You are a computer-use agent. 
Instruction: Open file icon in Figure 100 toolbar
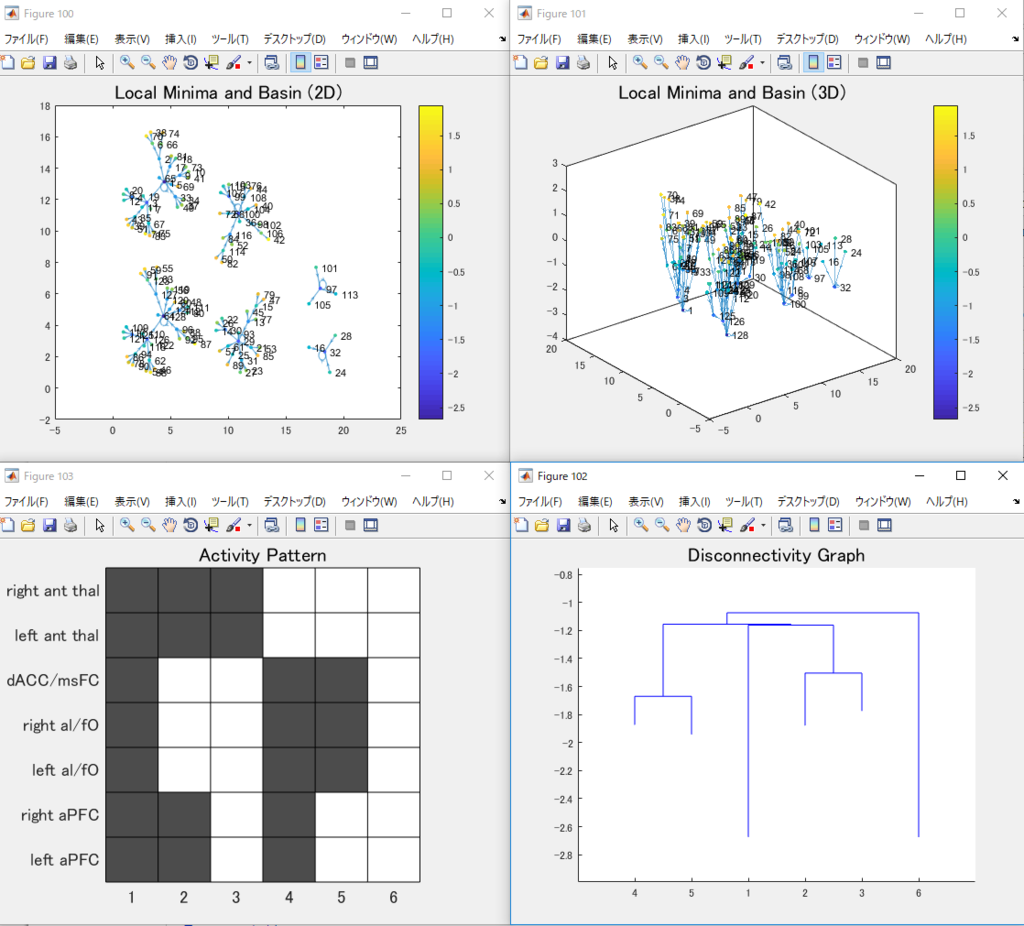28,63
